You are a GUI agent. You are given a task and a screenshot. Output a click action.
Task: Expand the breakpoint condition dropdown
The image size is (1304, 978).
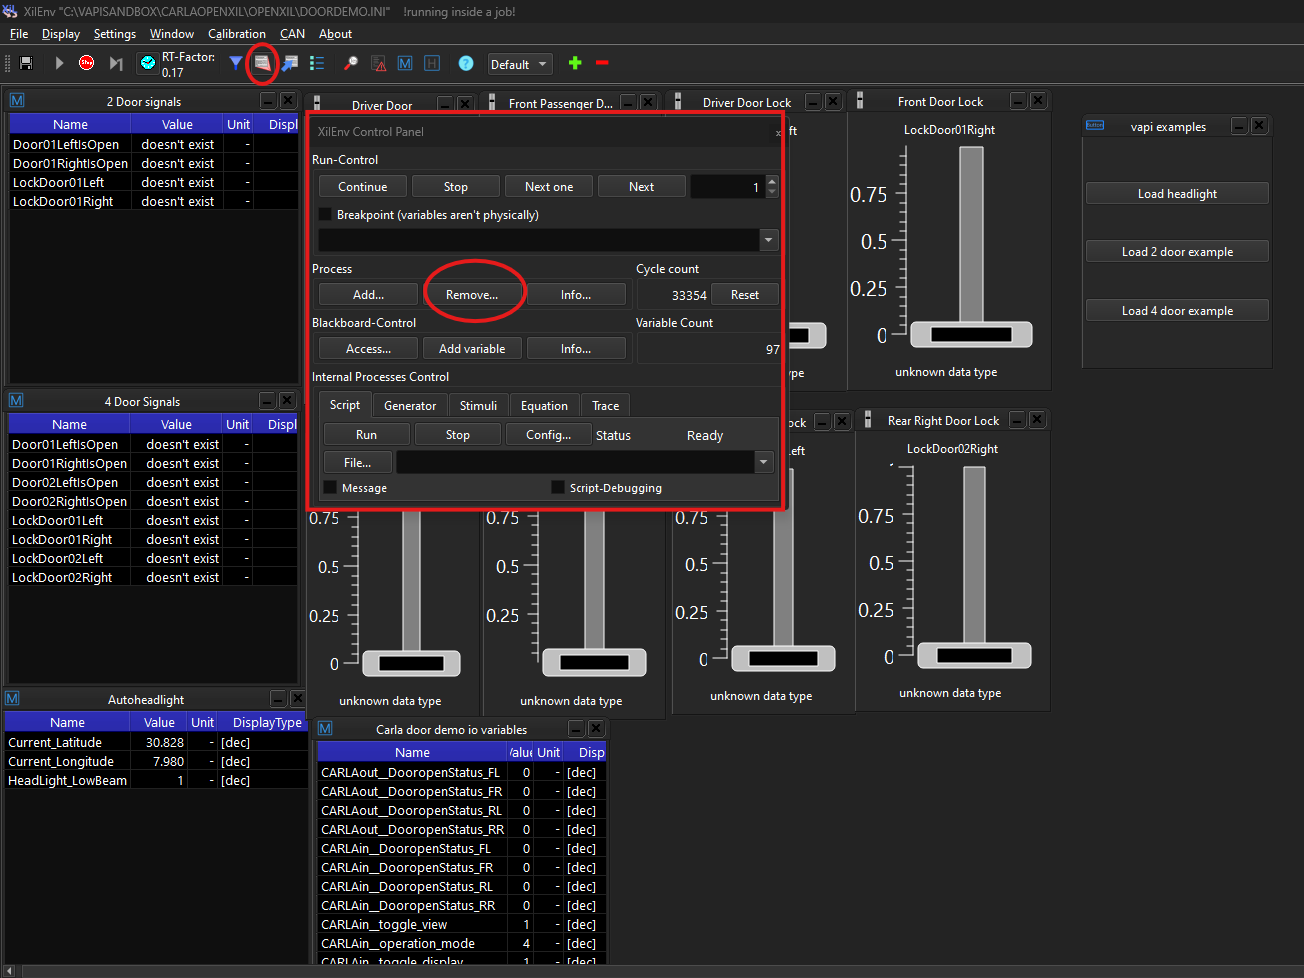768,240
